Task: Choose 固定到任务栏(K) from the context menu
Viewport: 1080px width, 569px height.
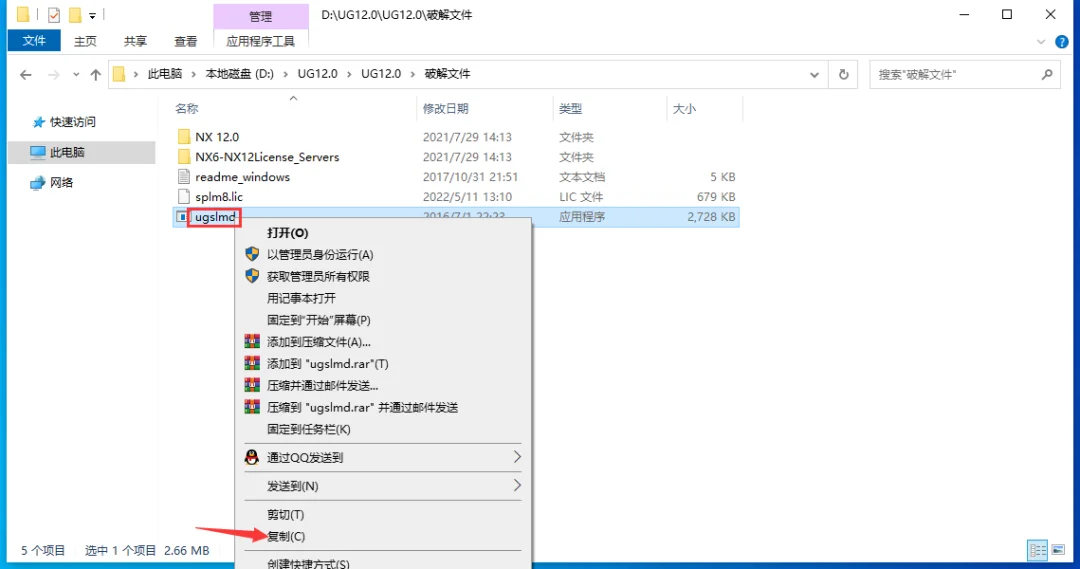Action: (309, 429)
